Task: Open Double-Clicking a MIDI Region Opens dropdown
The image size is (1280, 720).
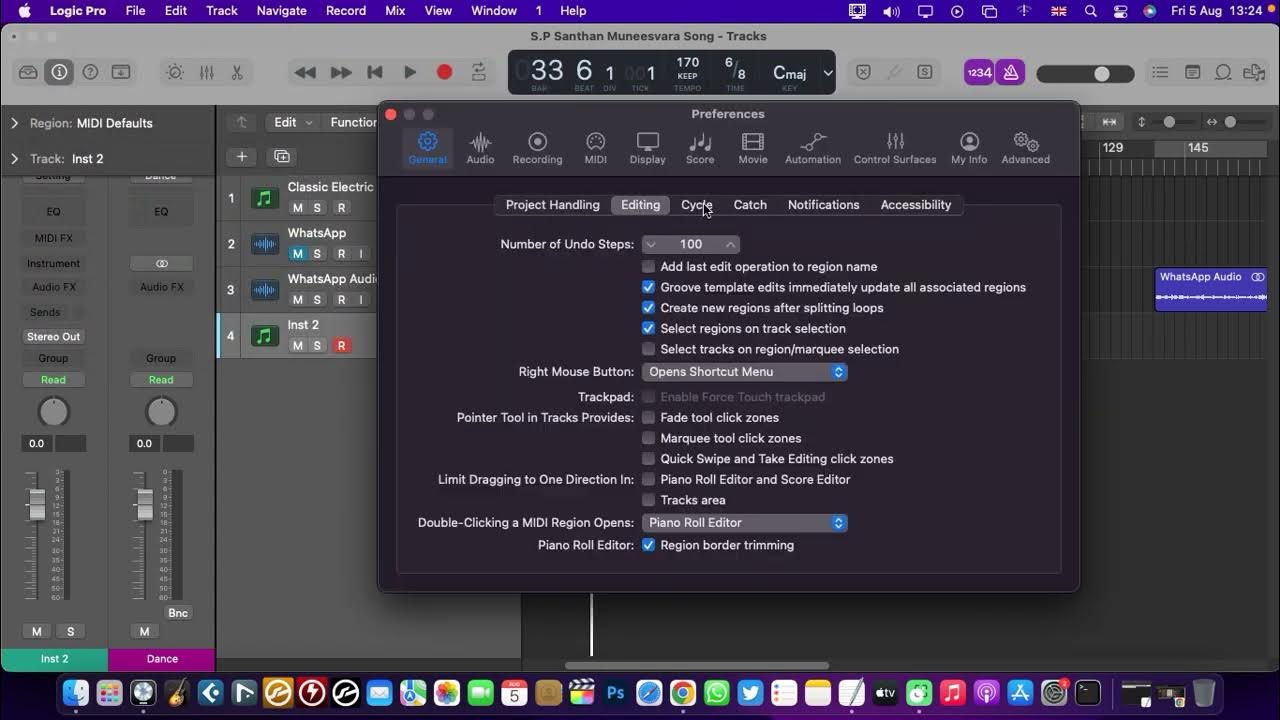Action: point(745,522)
